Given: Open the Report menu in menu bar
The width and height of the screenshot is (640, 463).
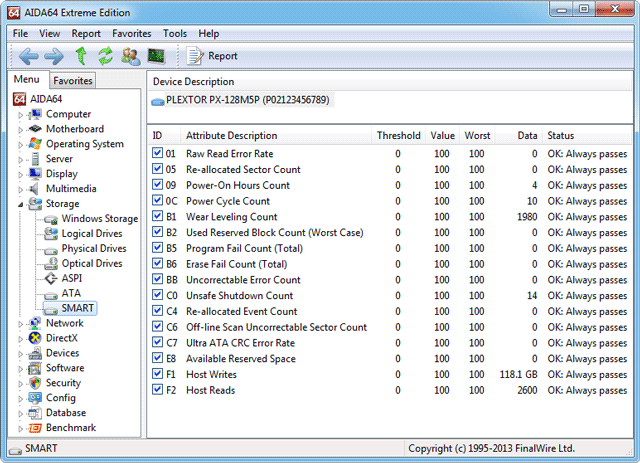Looking at the screenshot, I should pos(86,33).
